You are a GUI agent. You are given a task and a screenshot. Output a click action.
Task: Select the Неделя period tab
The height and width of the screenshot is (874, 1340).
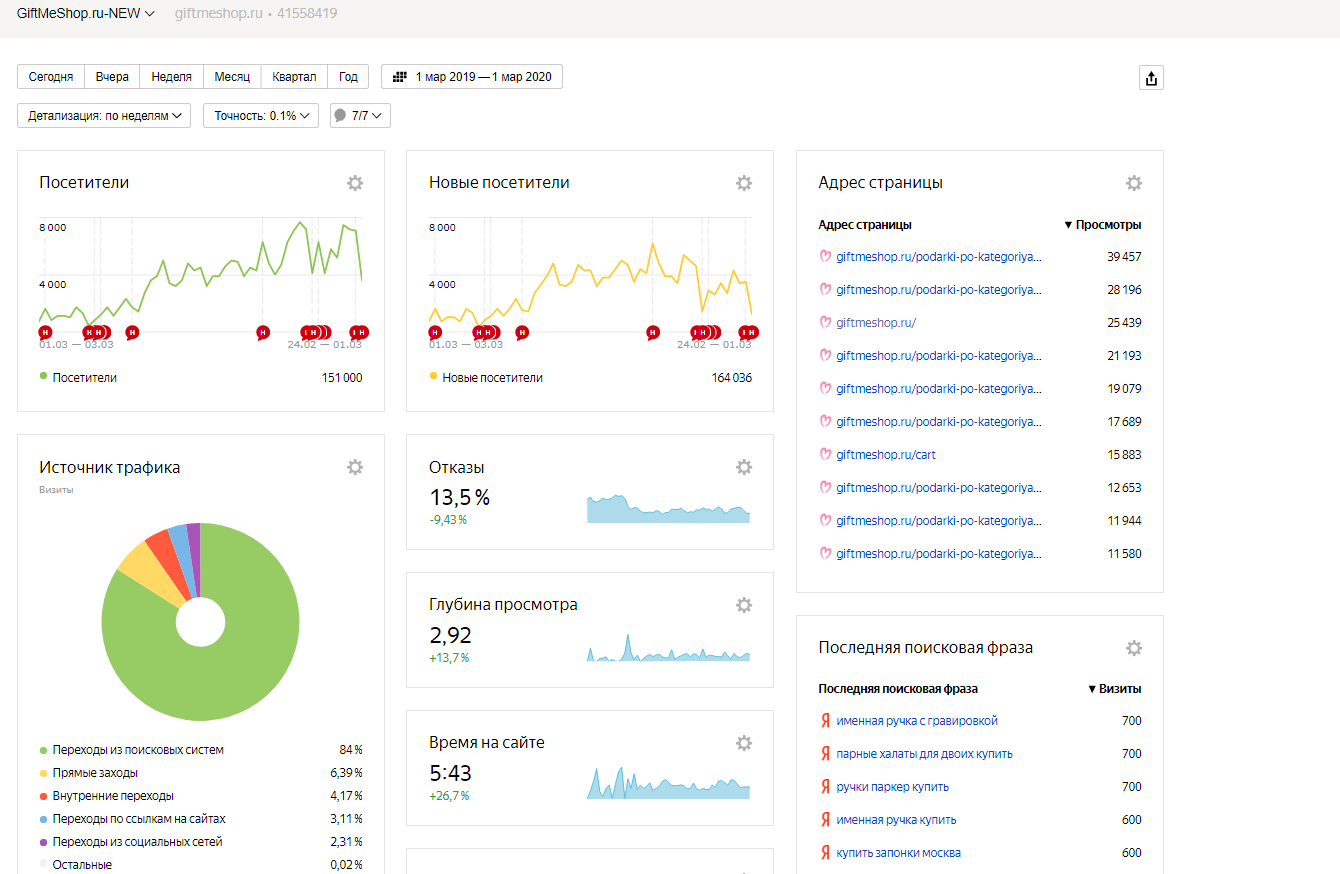click(x=172, y=77)
